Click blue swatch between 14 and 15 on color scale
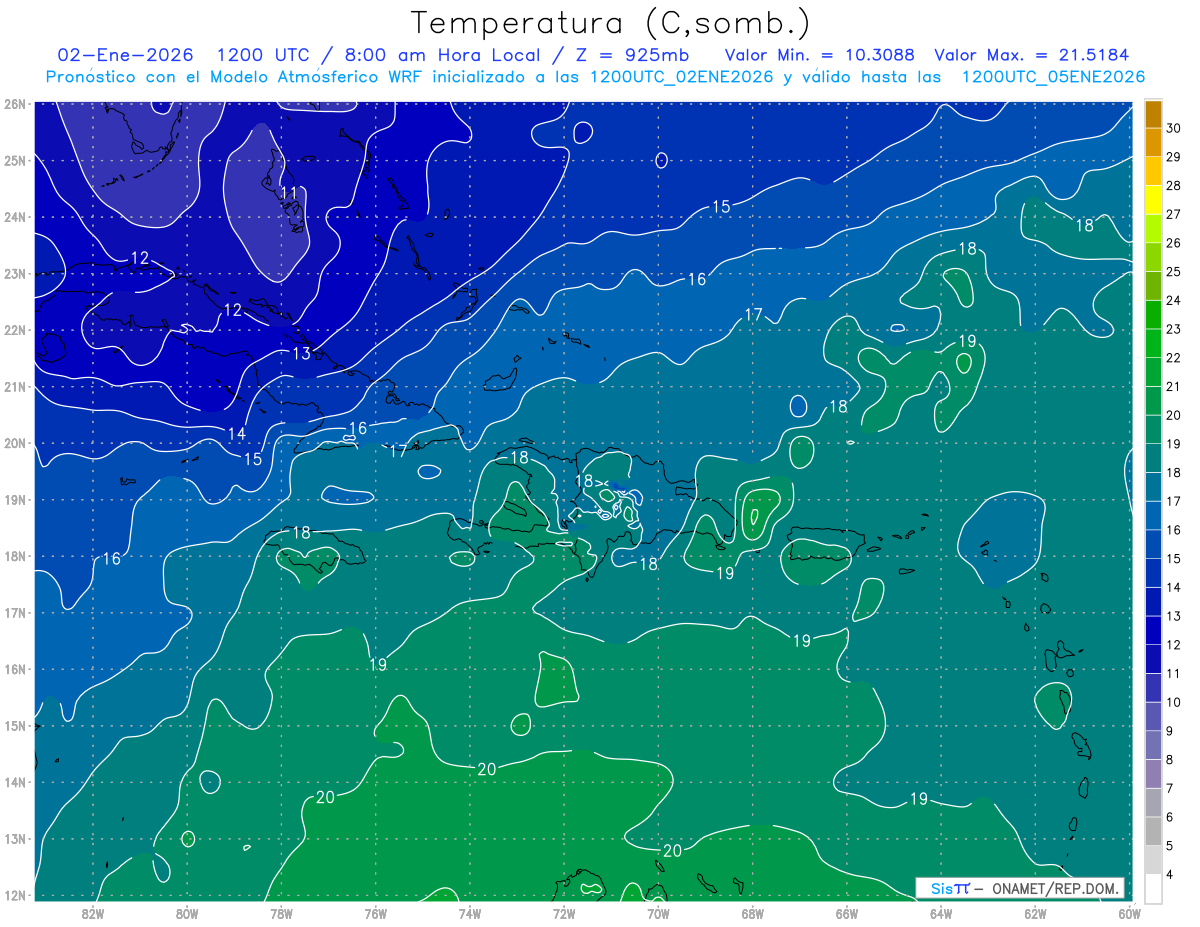This screenshot has height=927, width=1200. (x=1153, y=573)
